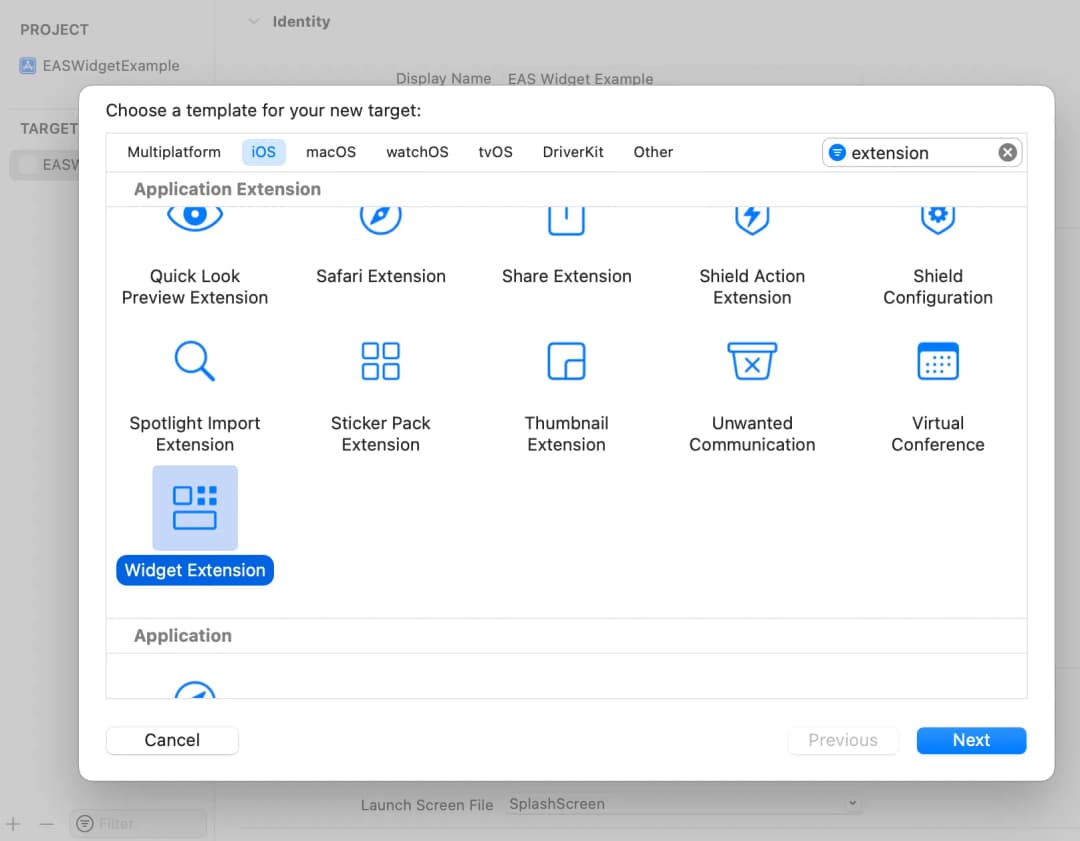
Task: Pick the Thumbnail Extension template icon
Action: [x=566, y=361]
